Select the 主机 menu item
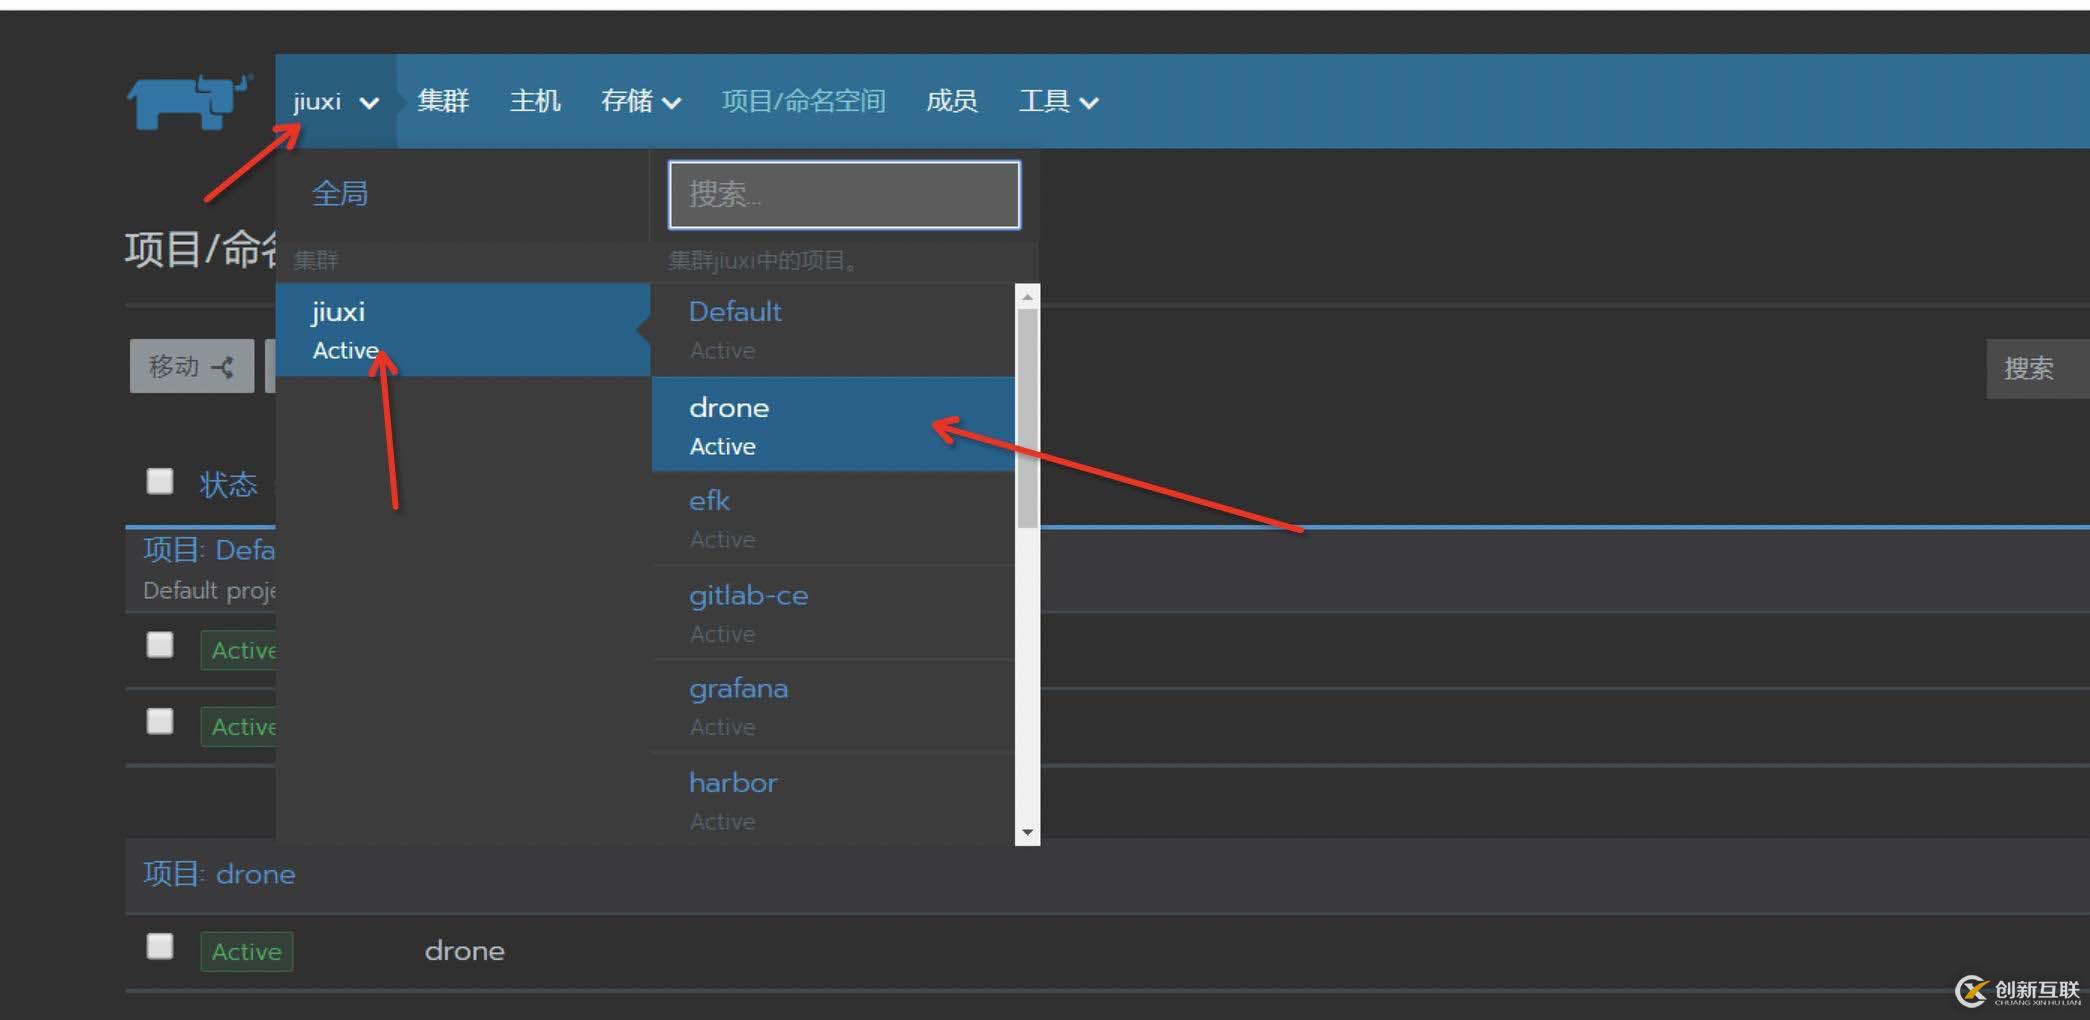The width and height of the screenshot is (2090, 1020). [535, 101]
